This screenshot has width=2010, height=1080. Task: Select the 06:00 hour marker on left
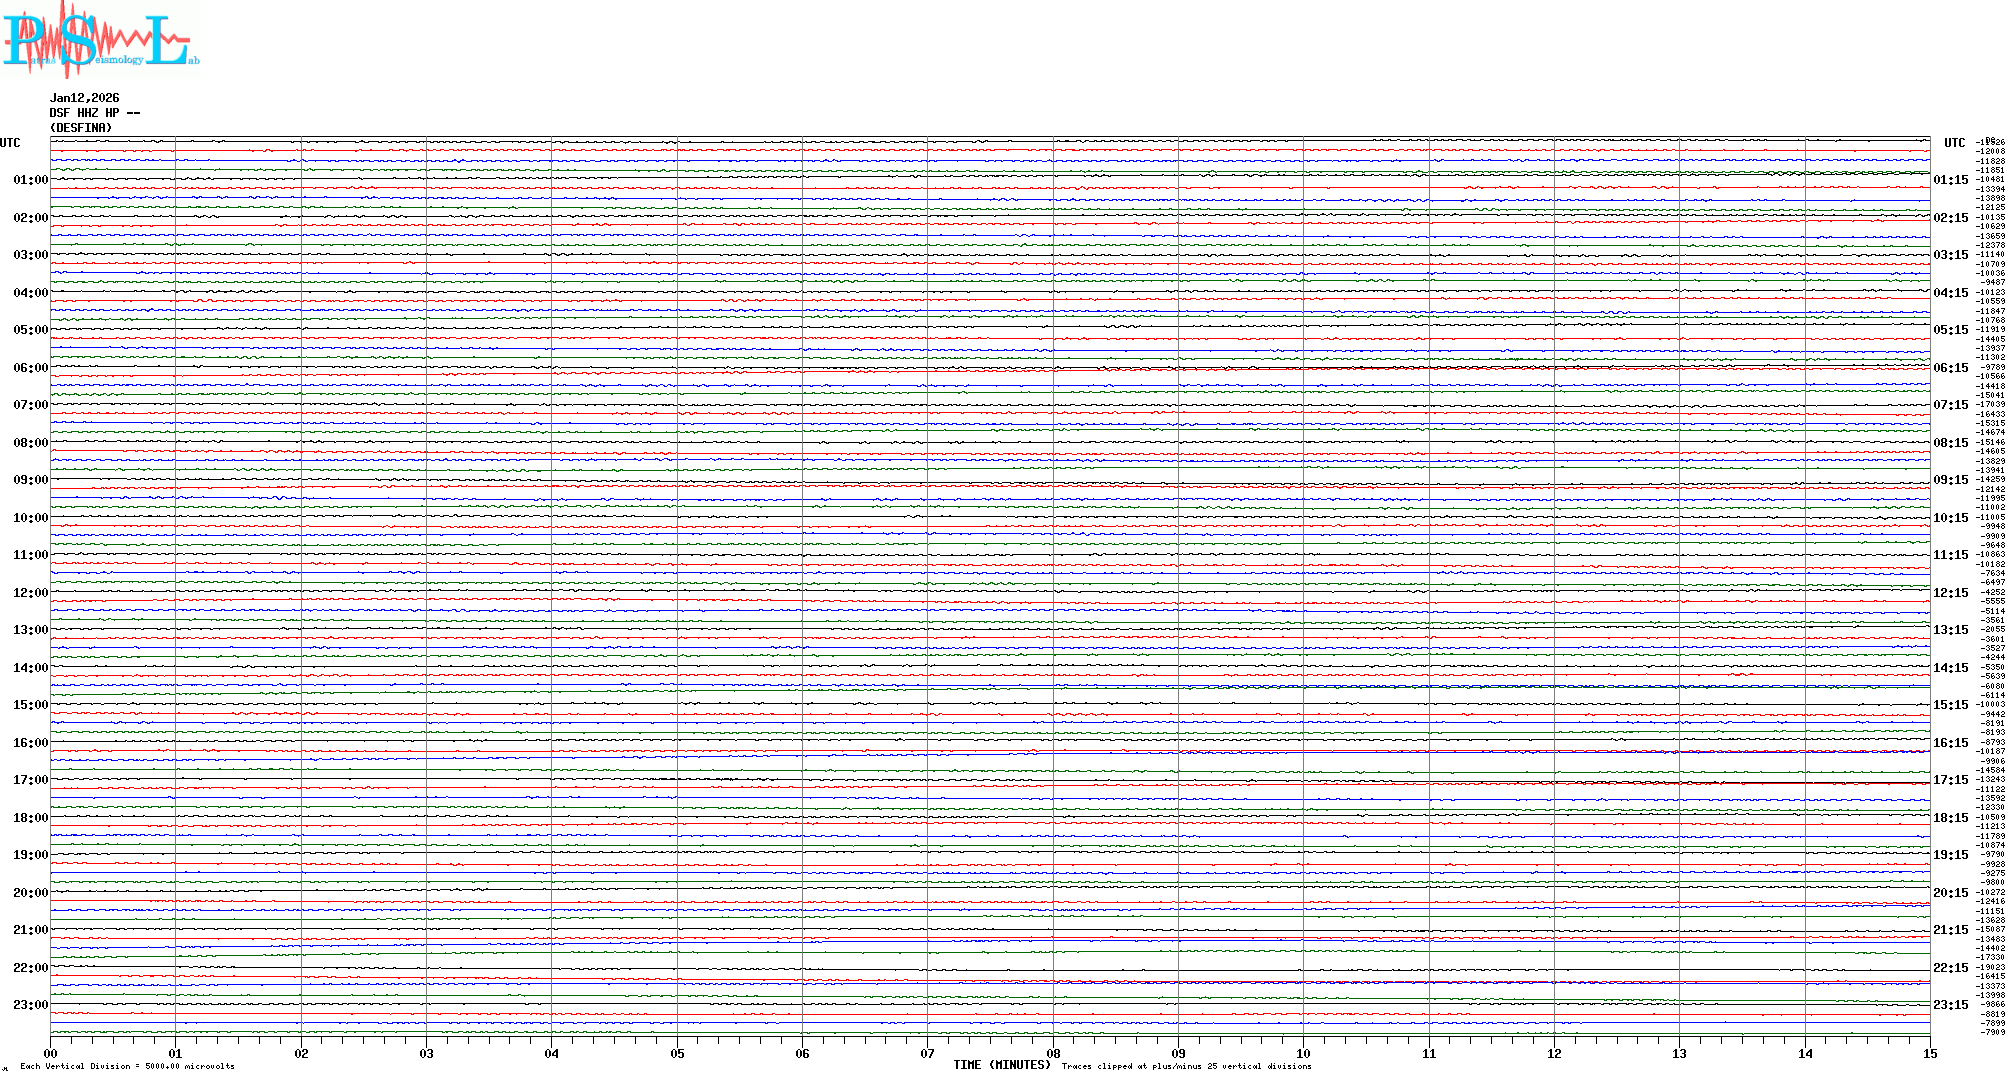(x=30, y=368)
